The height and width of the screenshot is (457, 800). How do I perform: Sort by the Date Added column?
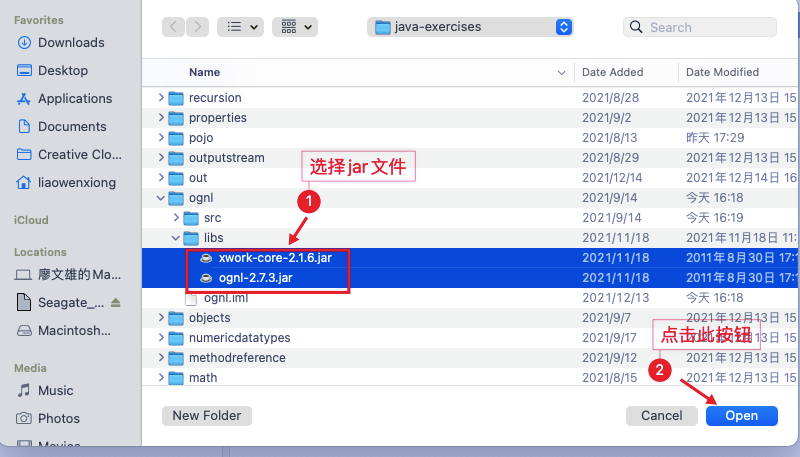[x=612, y=72]
